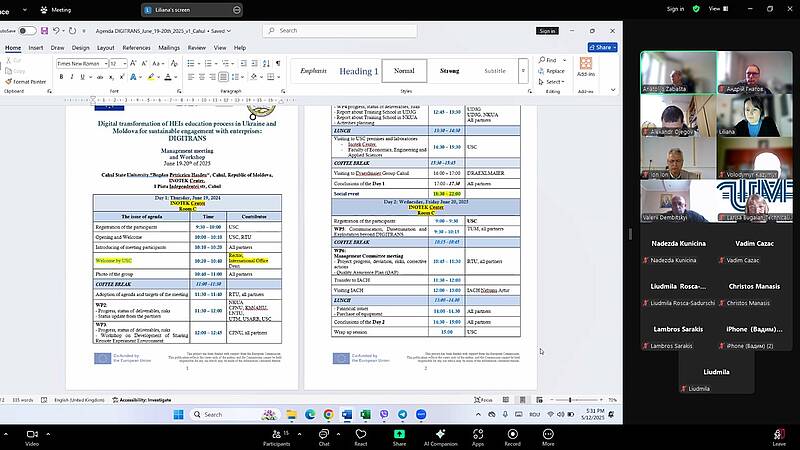Apply italic formatting
Image resolution: width=800 pixels, height=450 pixels.
pyautogui.click(x=72, y=77)
